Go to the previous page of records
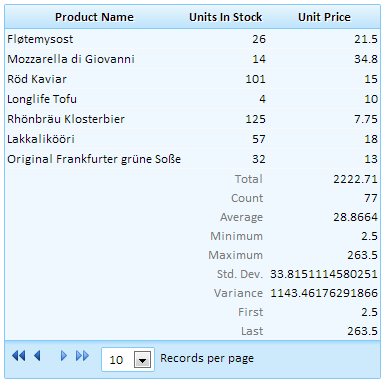Viewport: 386px width, 386px height. pos(37,356)
